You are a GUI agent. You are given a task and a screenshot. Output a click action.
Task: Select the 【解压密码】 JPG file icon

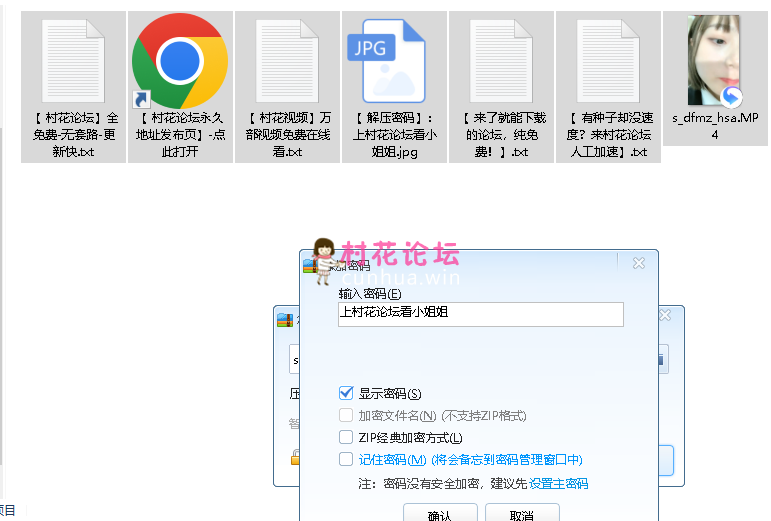pyautogui.click(x=386, y=60)
